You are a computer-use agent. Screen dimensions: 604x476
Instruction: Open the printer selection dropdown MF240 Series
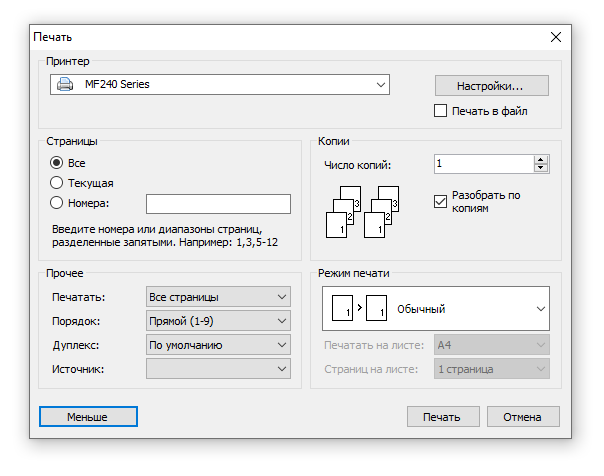pyautogui.click(x=220, y=85)
